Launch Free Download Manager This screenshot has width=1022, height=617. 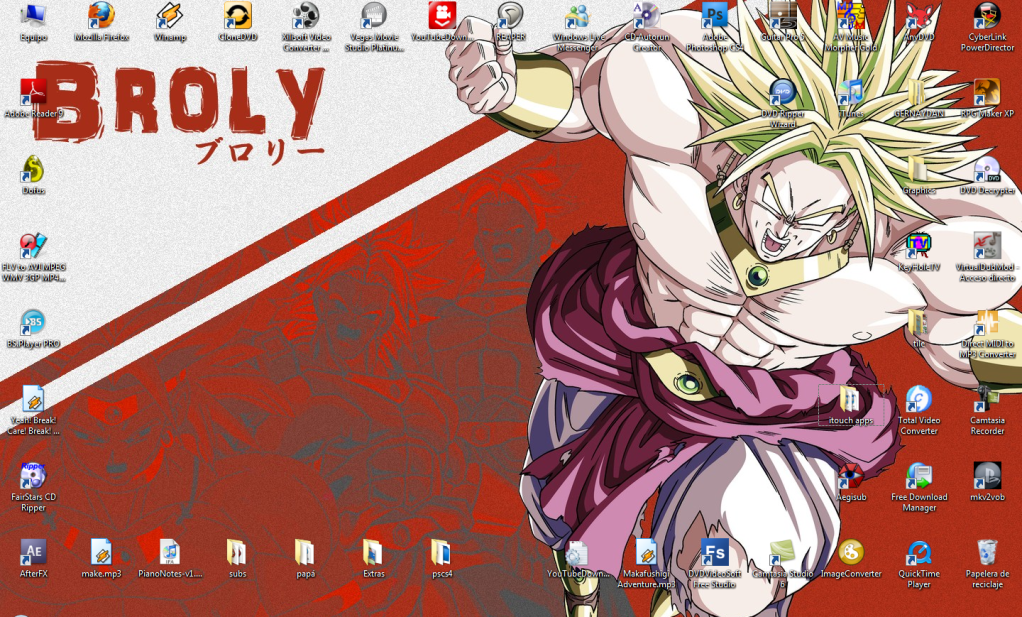[918, 476]
